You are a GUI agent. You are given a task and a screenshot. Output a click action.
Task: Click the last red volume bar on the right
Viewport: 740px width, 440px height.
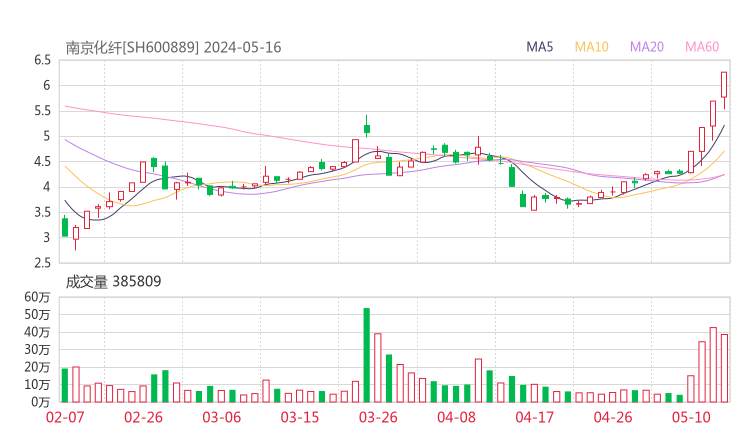coord(724,368)
